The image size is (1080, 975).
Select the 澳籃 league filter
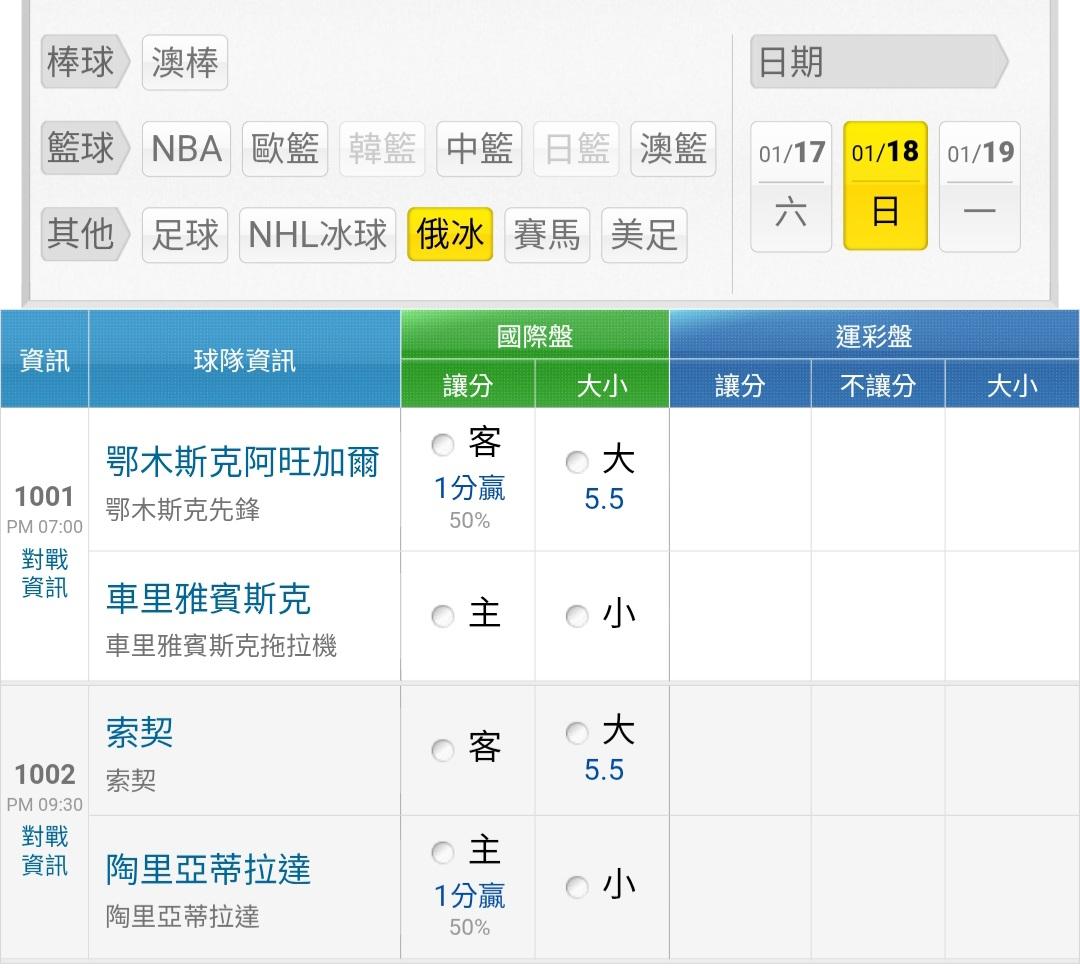coord(673,149)
